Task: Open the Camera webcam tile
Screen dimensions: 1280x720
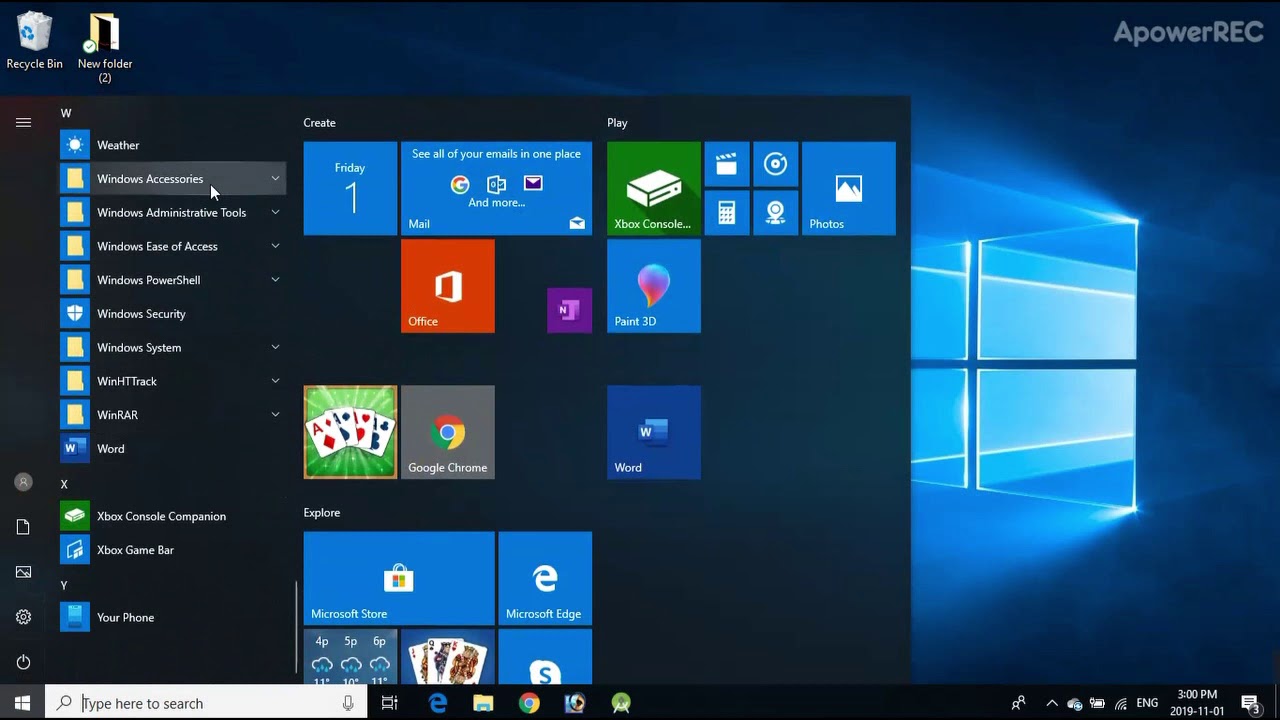Action: coord(775,213)
